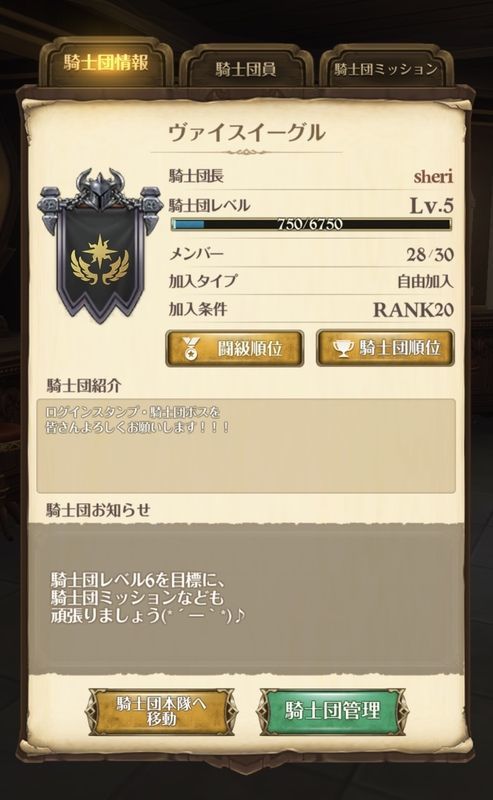
Task: Click the 騎士団紹介 introduction text box
Action: (x=246, y=446)
